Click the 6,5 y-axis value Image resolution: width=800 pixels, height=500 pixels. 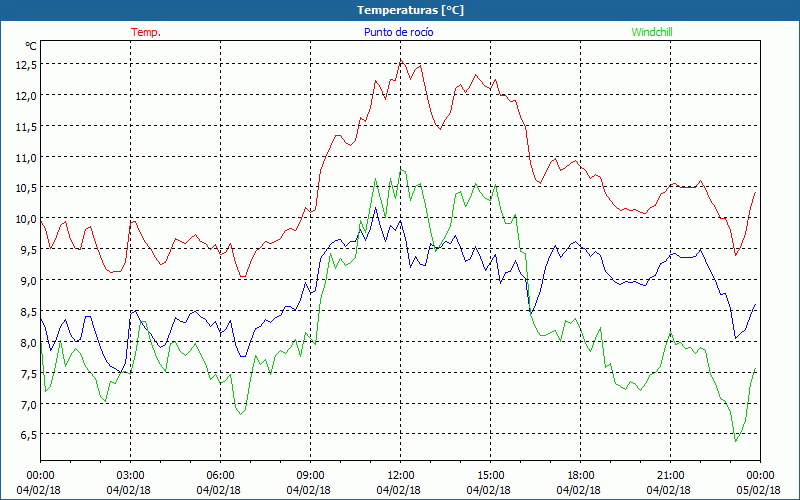click(x=27, y=435)
